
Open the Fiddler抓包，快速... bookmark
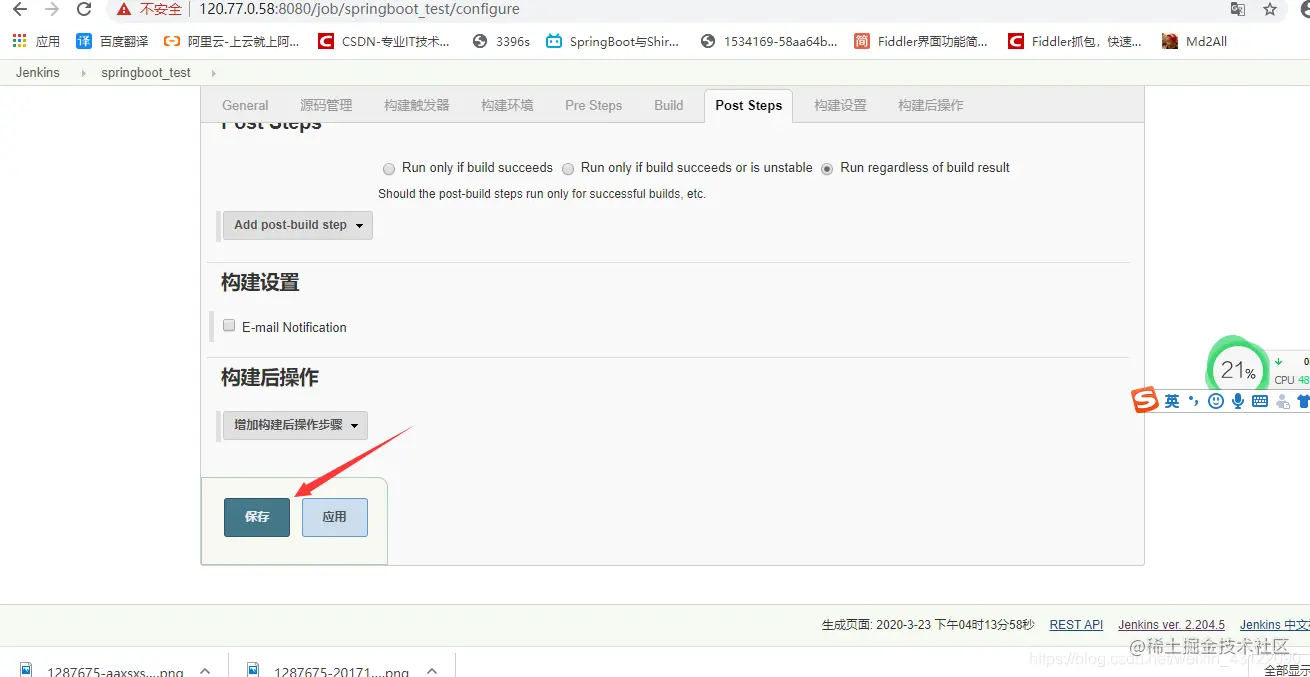[1075, 41]
